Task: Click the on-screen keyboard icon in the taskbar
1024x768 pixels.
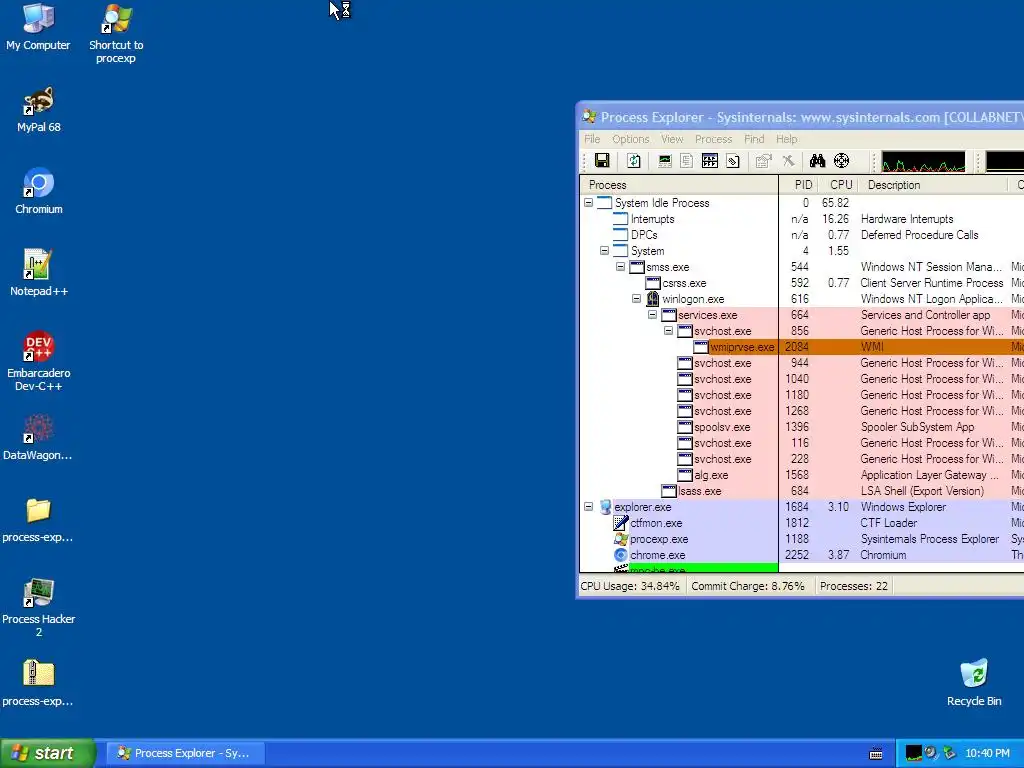Action: click(x=876, y=754)
